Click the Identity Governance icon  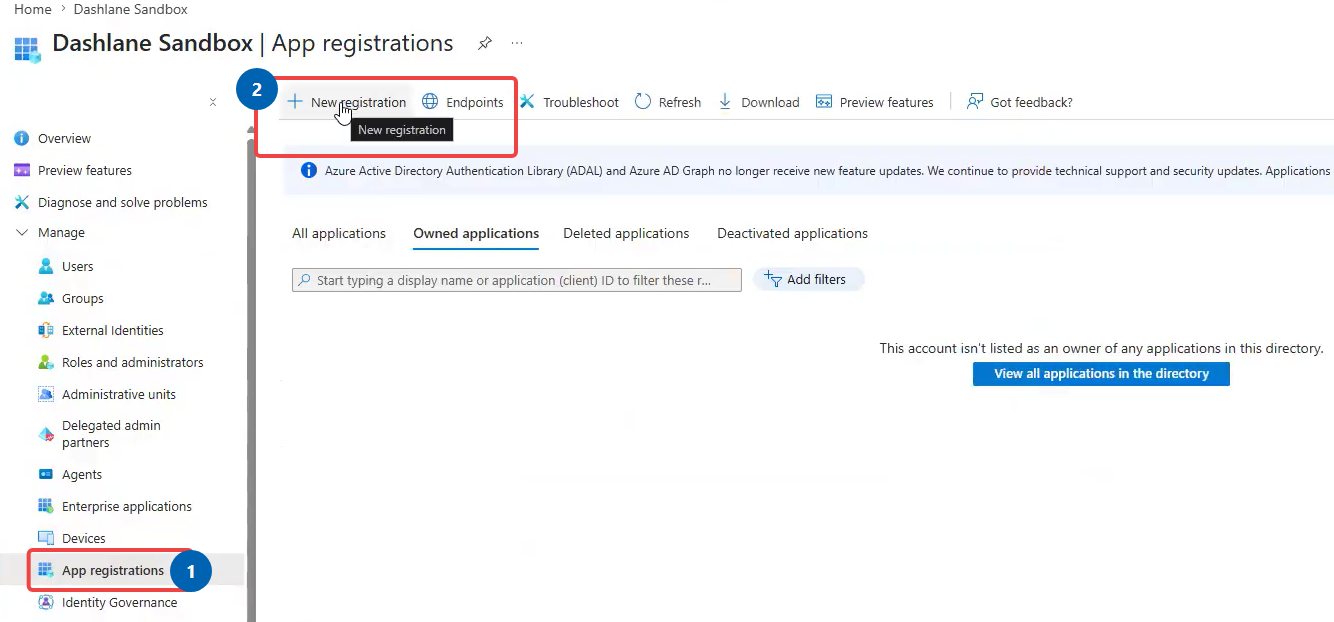pyautogui.click(x=45, y=602)
